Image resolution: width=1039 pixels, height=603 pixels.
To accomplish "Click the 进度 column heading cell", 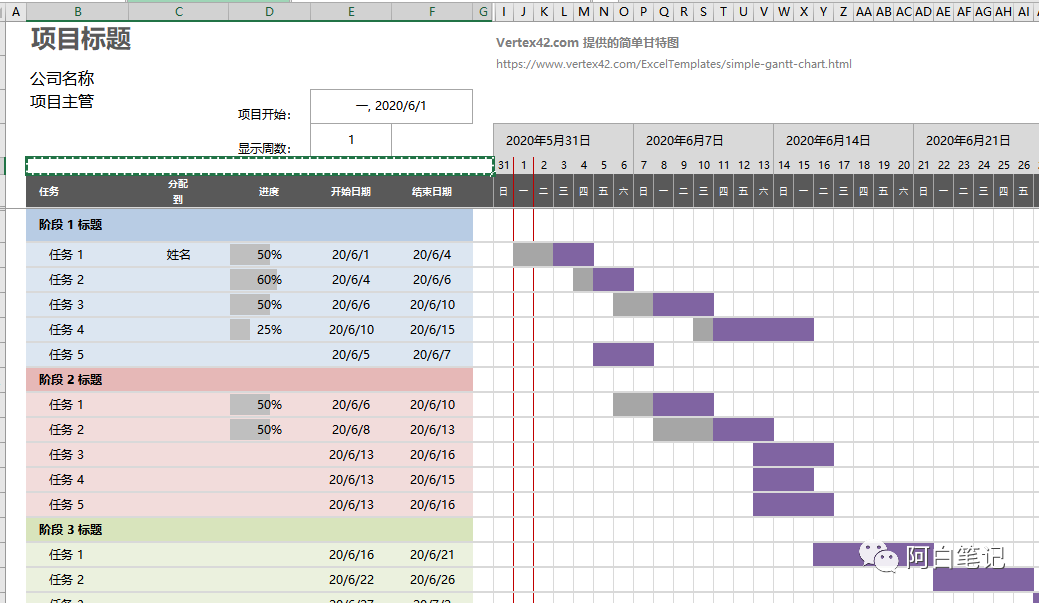I will coord(269,192).
